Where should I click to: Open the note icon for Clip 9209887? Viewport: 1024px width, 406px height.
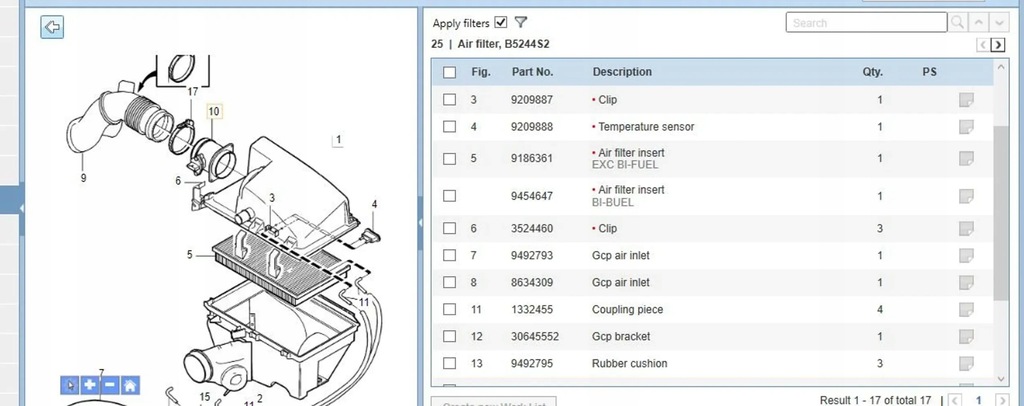(x=966, y=100)
